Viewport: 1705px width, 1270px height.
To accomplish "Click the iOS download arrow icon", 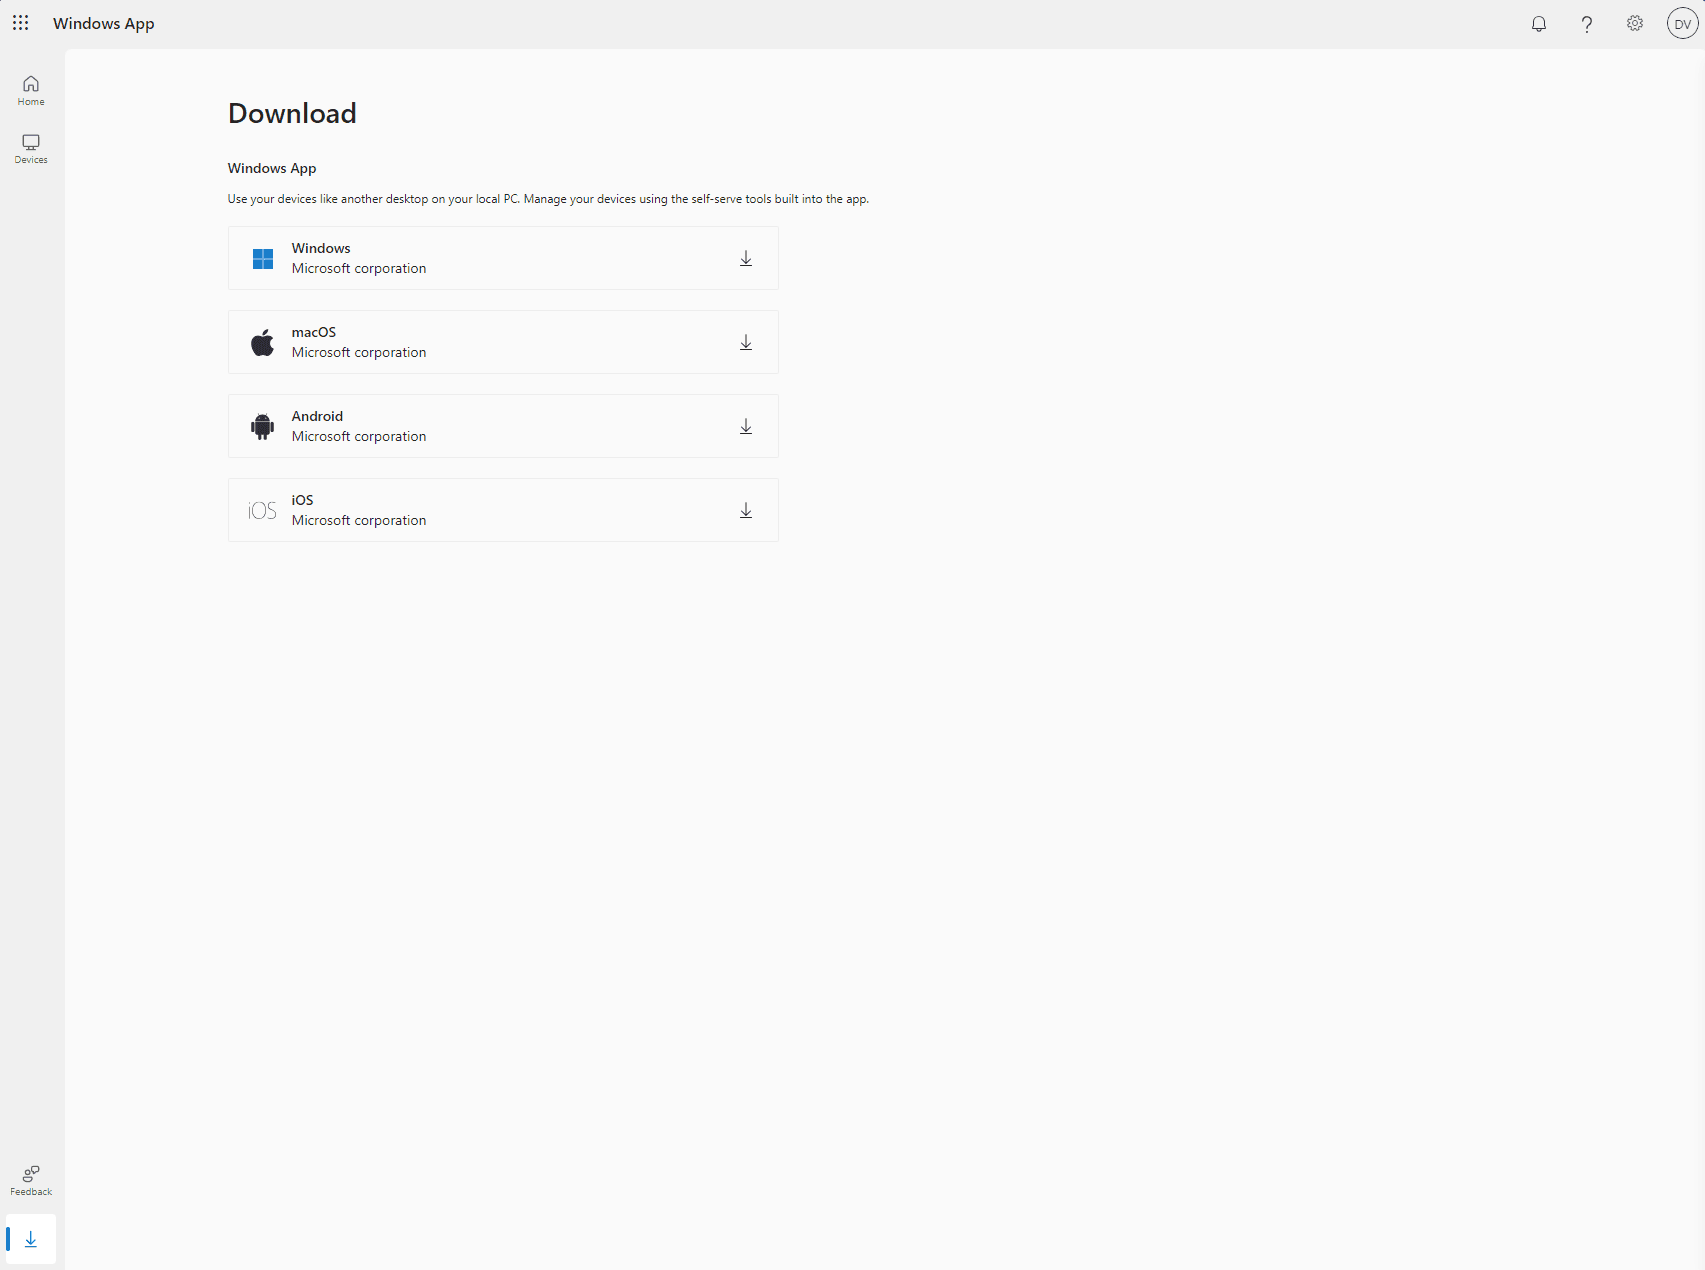I will click(745, 511).
